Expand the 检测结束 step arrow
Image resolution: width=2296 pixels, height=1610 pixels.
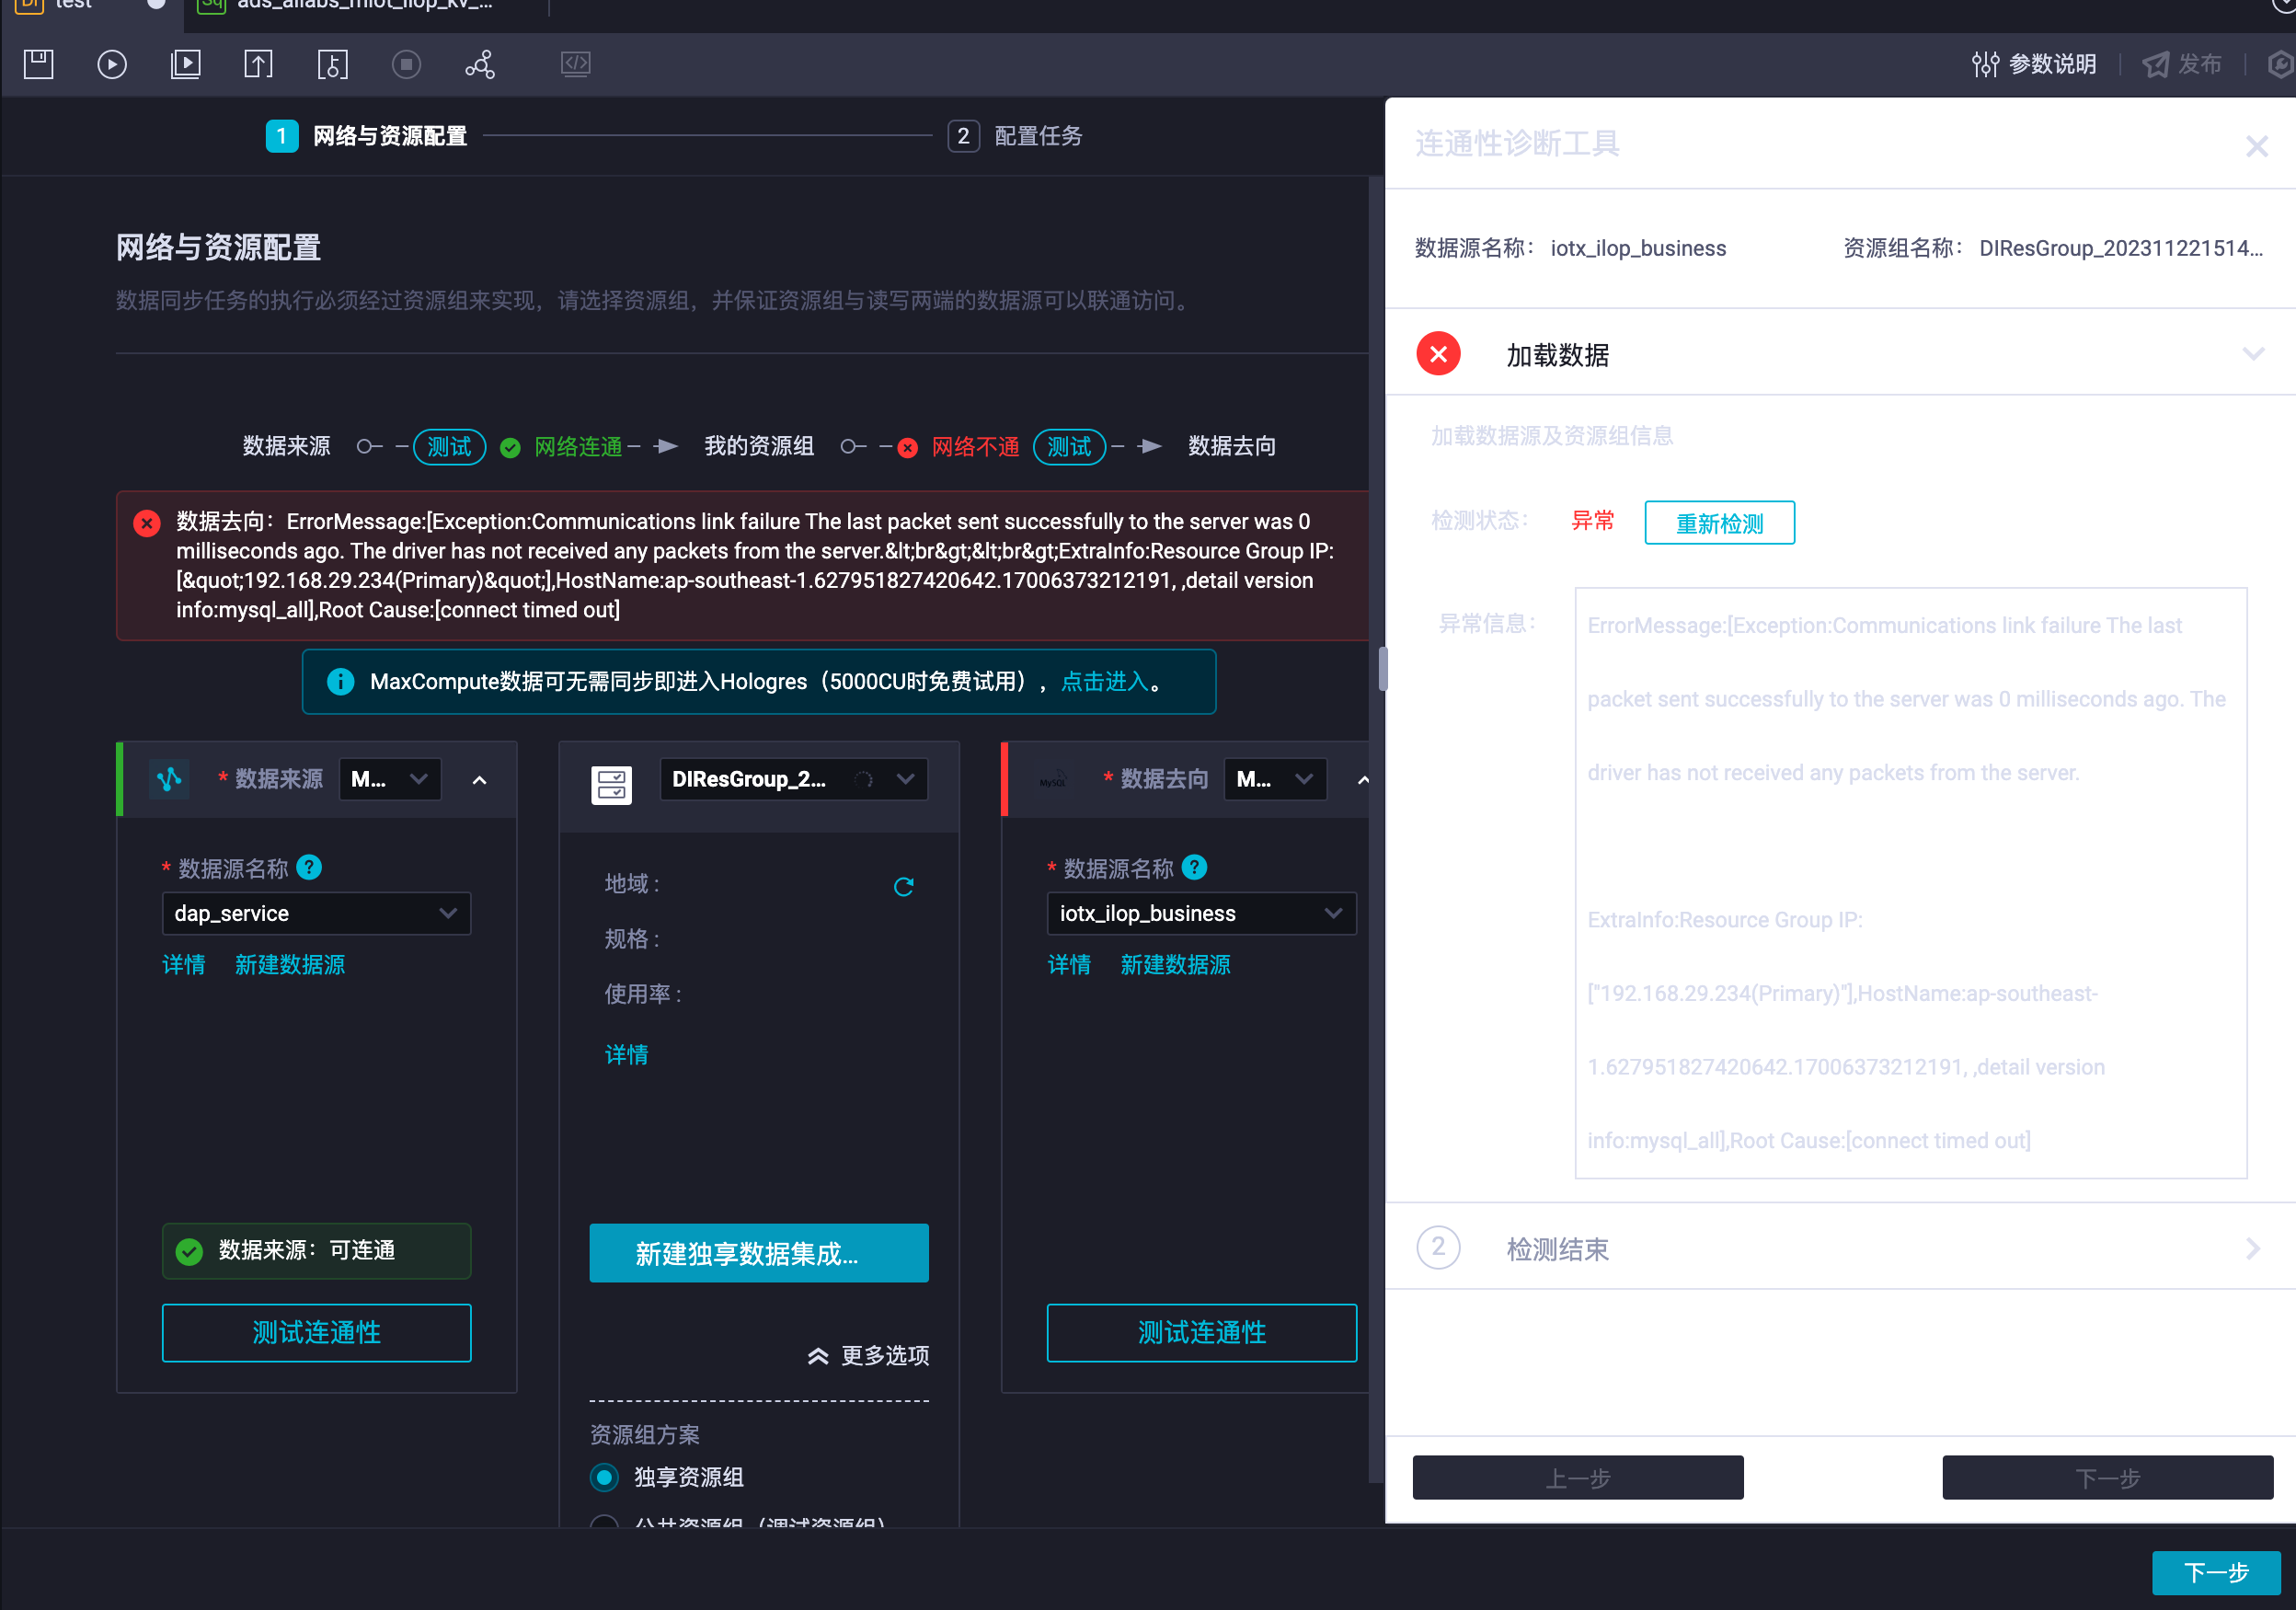[2253, 1248]
